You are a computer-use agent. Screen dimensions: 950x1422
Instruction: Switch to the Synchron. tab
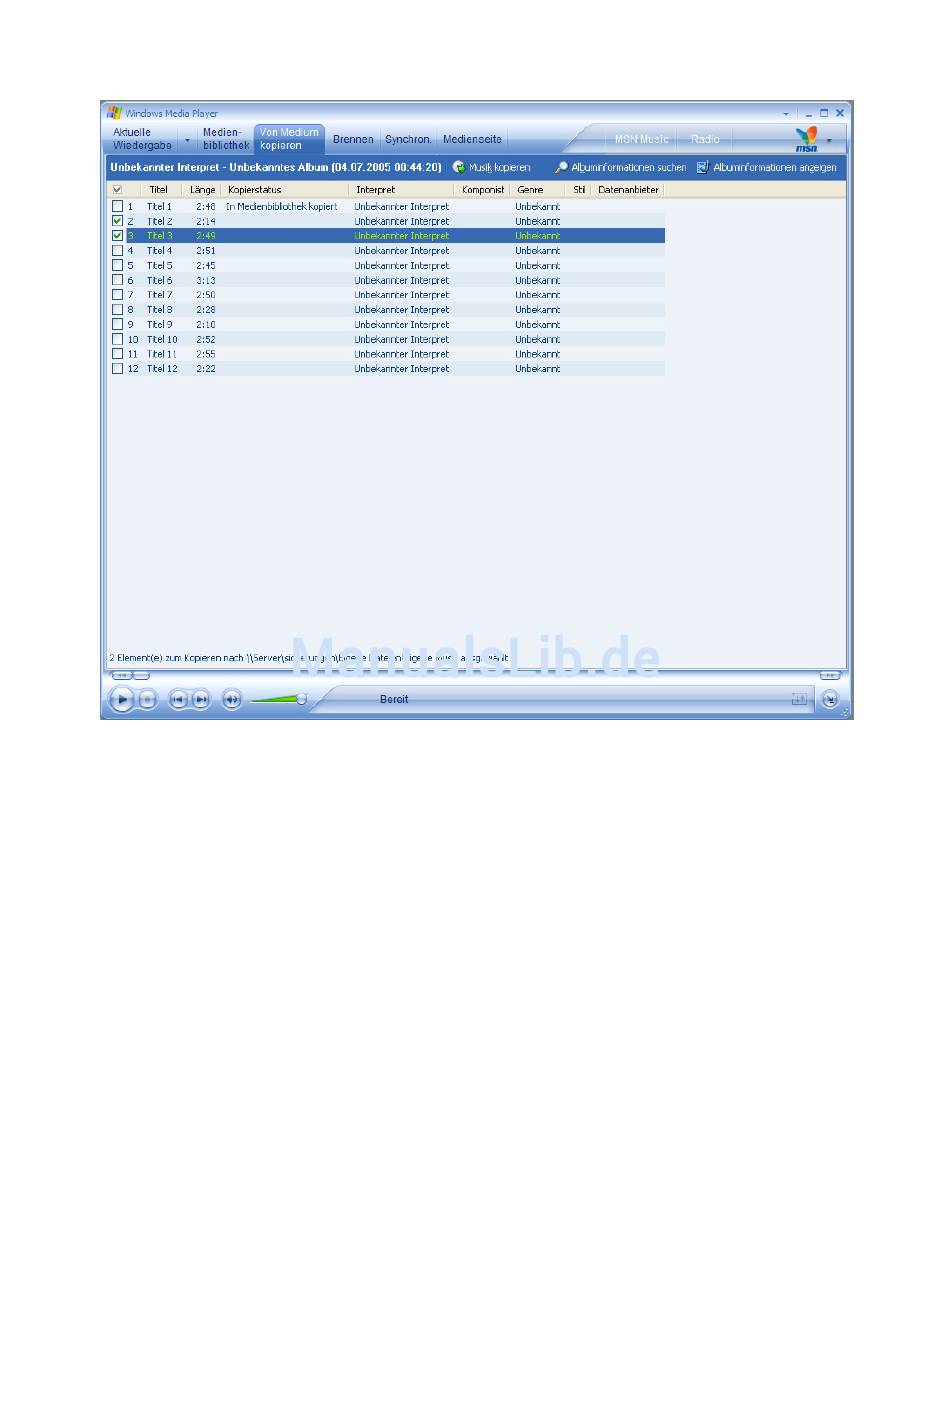click(x=408, y=140)
